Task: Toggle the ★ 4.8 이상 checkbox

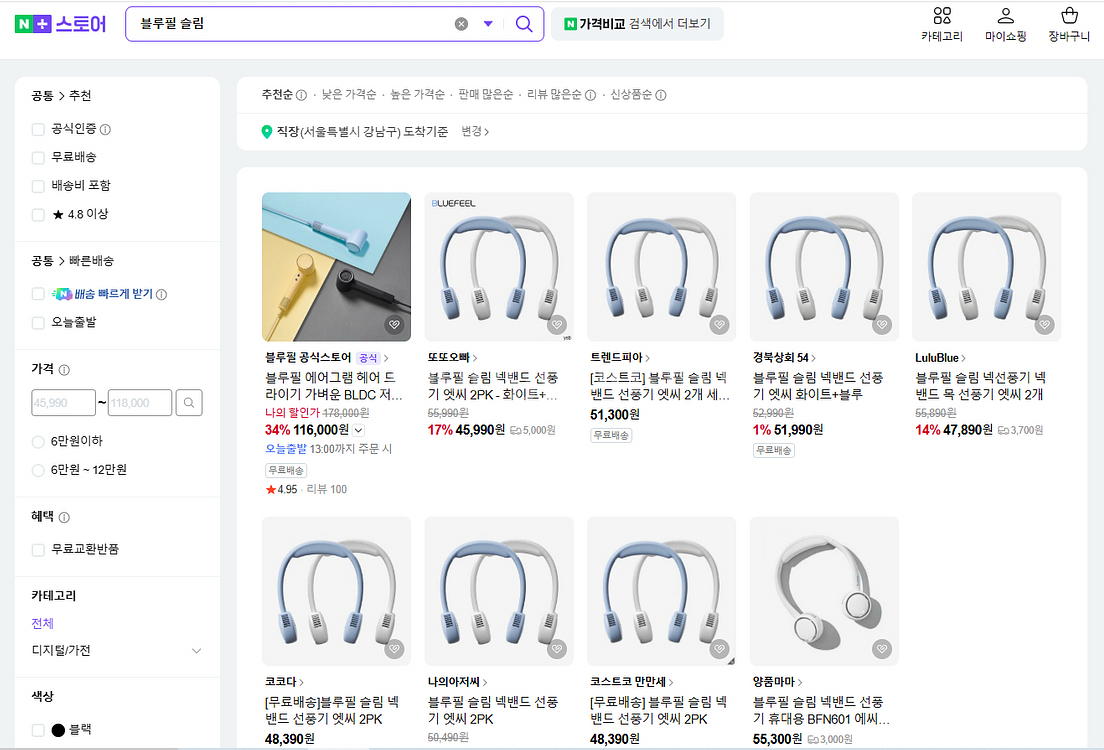Action: click(38, 214)
